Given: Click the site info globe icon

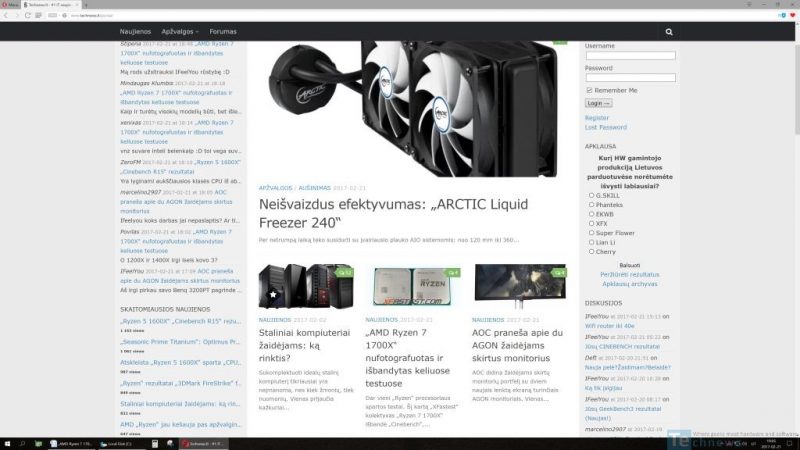Looking at the screenshot, I should tap(64, 15).
